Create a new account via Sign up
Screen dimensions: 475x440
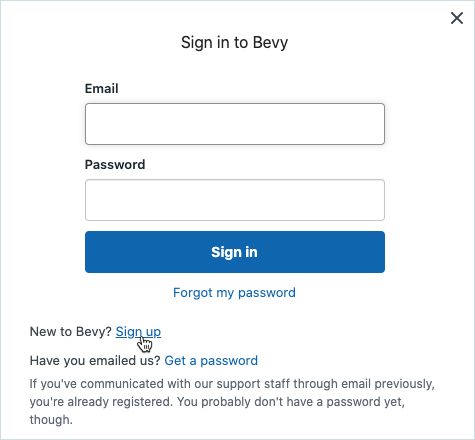pyautogui.click(x=138, y=332)
